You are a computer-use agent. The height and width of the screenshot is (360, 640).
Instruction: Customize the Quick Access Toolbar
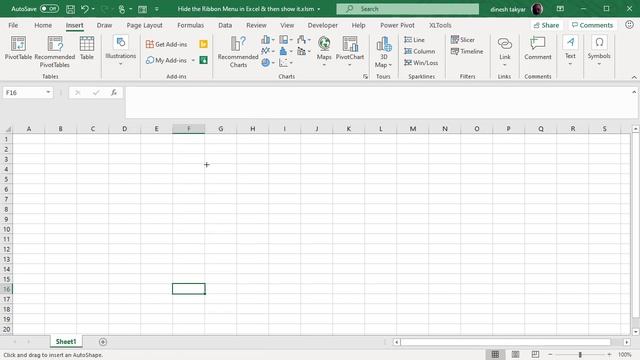click(x=156, y=9)
